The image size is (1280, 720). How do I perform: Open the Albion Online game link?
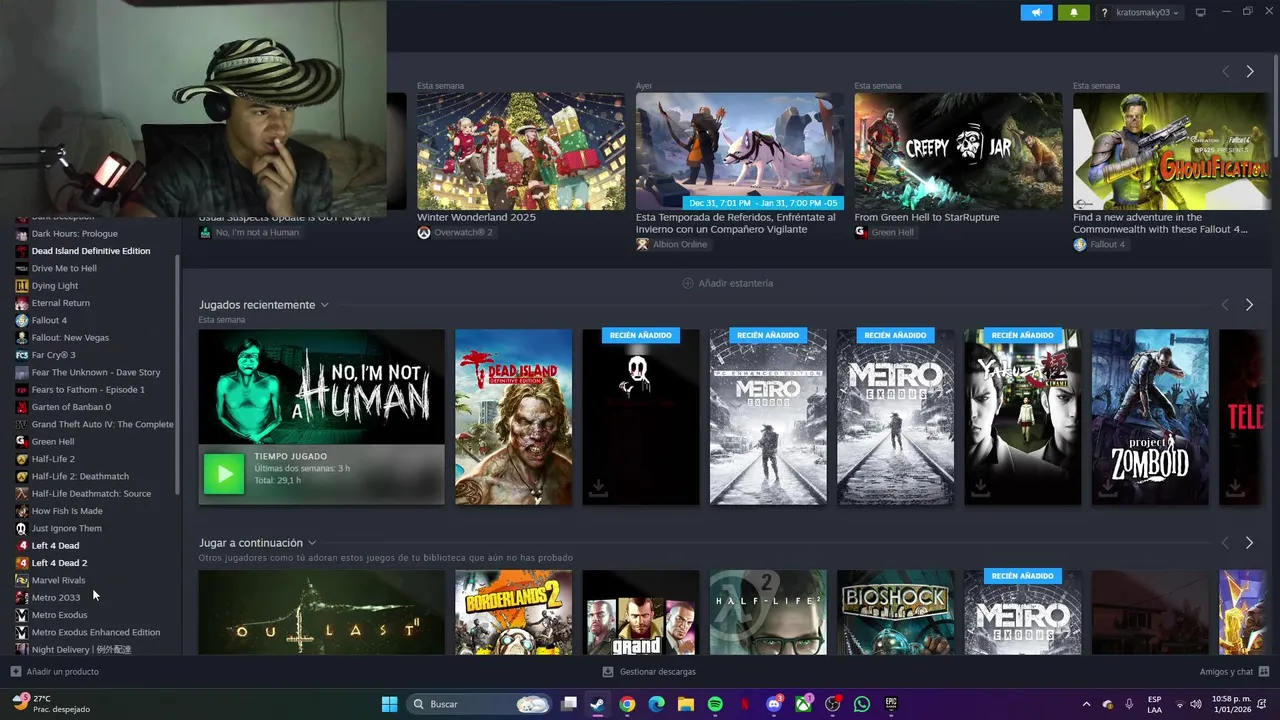pyautogui.click(x=671, y=244)
